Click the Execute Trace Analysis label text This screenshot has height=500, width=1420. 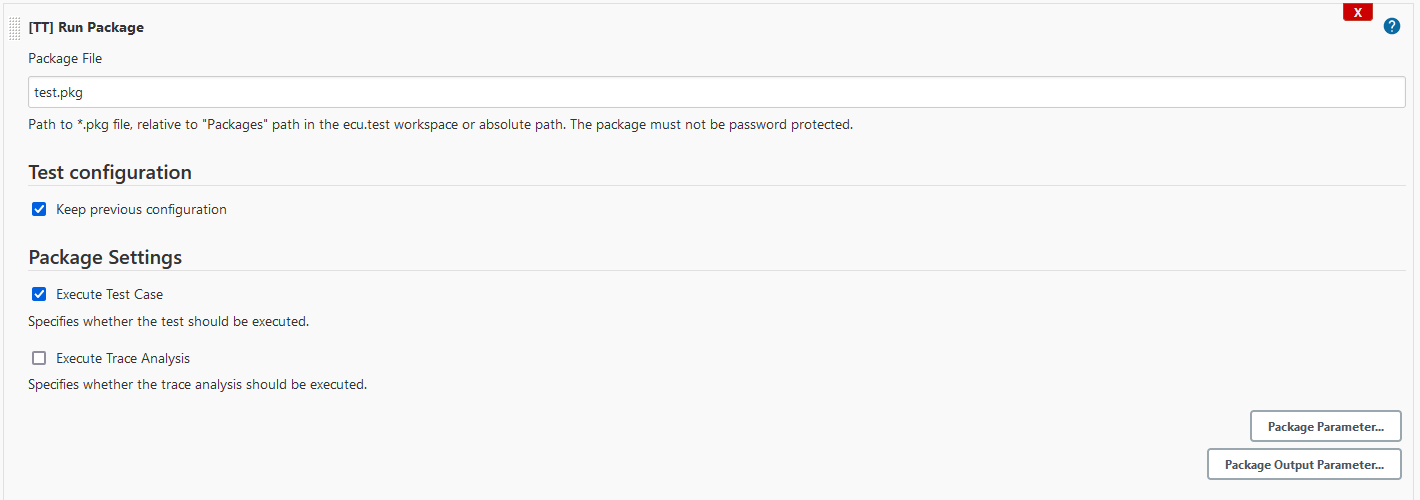point(123,358)
